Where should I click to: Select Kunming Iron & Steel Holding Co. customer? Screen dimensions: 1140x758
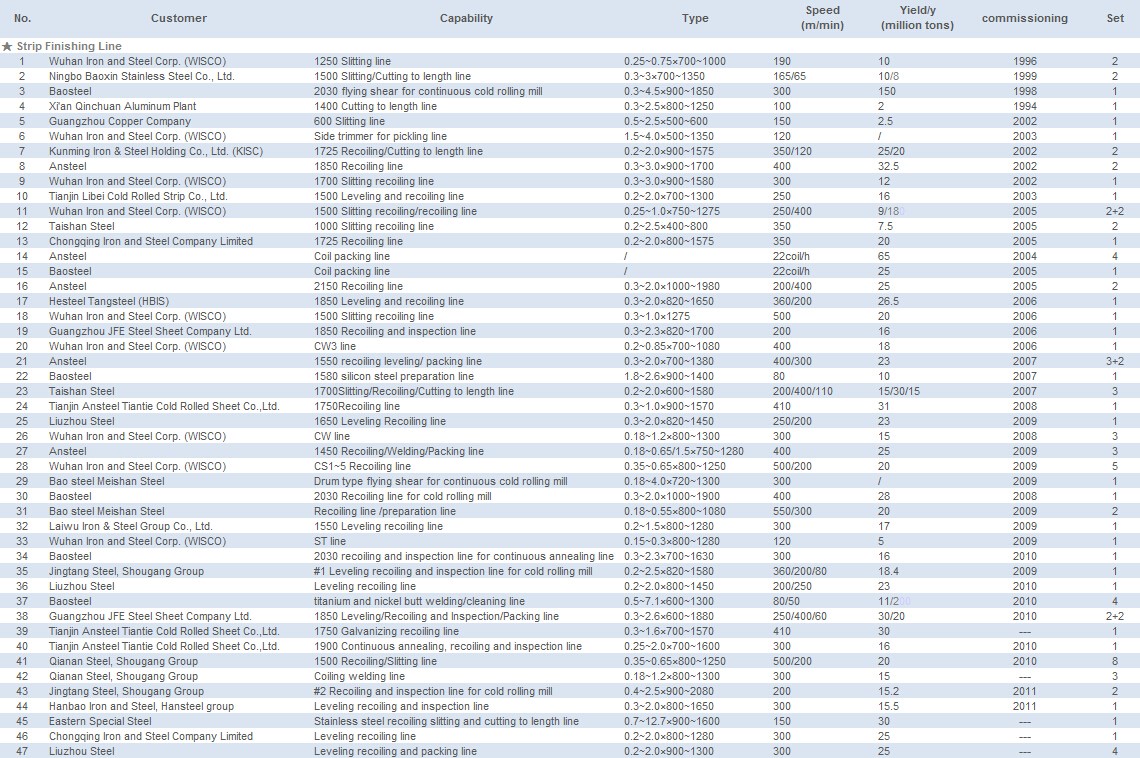(x=156, y=151)
